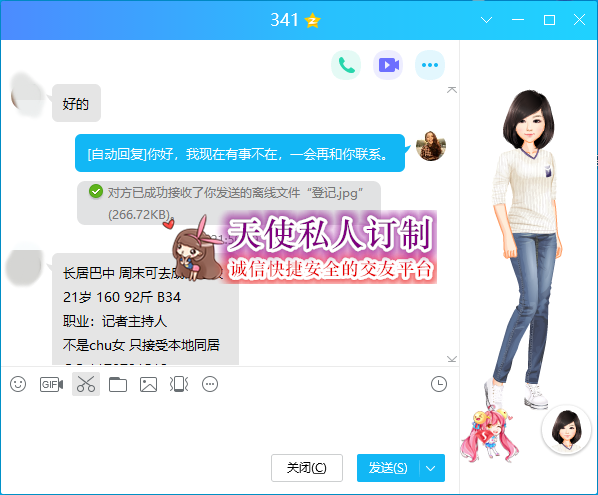The width and height of the screenshot is (598, 495).
Task: Expand the send options arrow
Action: coord(431,468)
